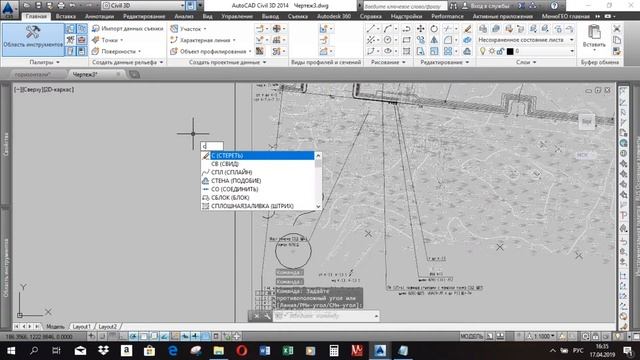Open the Участок dropdown

click(x=188, y=29)
